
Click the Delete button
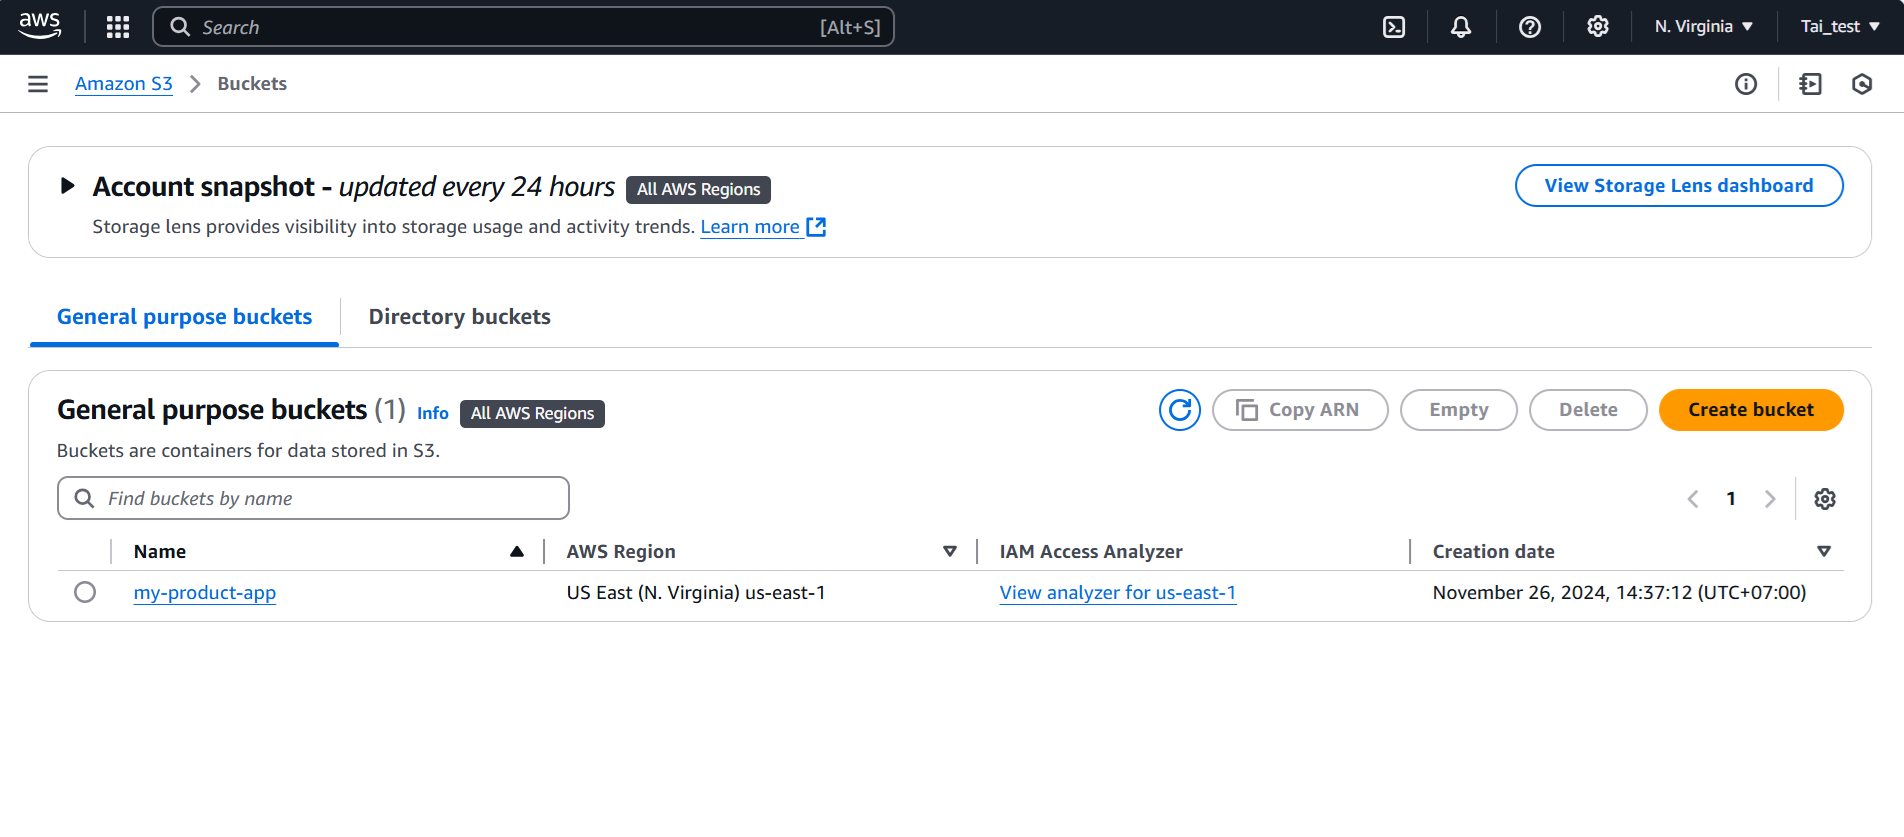point(1588,410)
